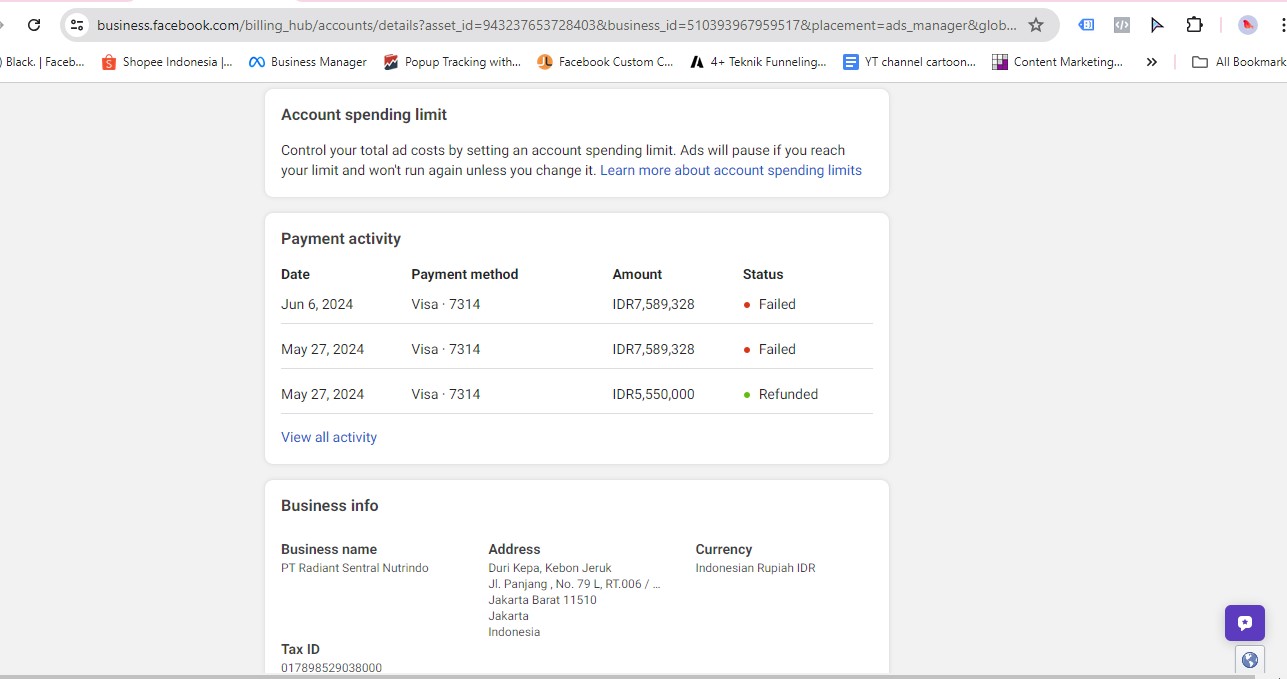Open YT channel cartoon bookmark

(x=910, y=62)
